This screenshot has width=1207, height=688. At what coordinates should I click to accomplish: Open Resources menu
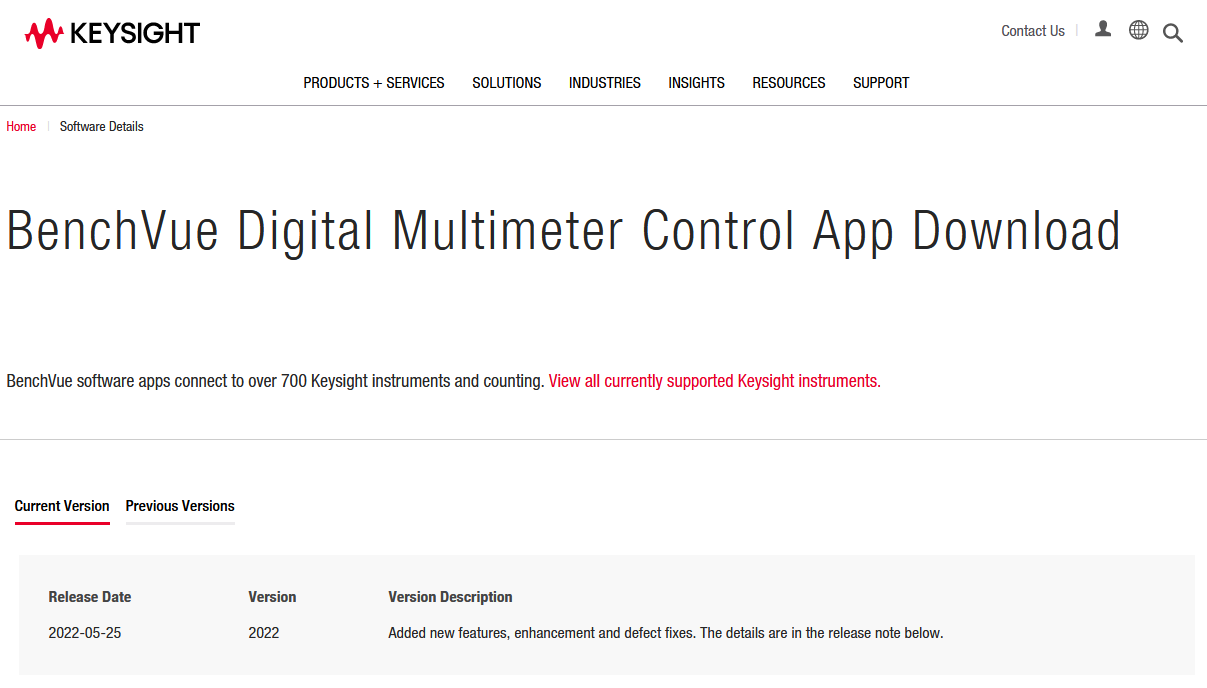point(789,83)
